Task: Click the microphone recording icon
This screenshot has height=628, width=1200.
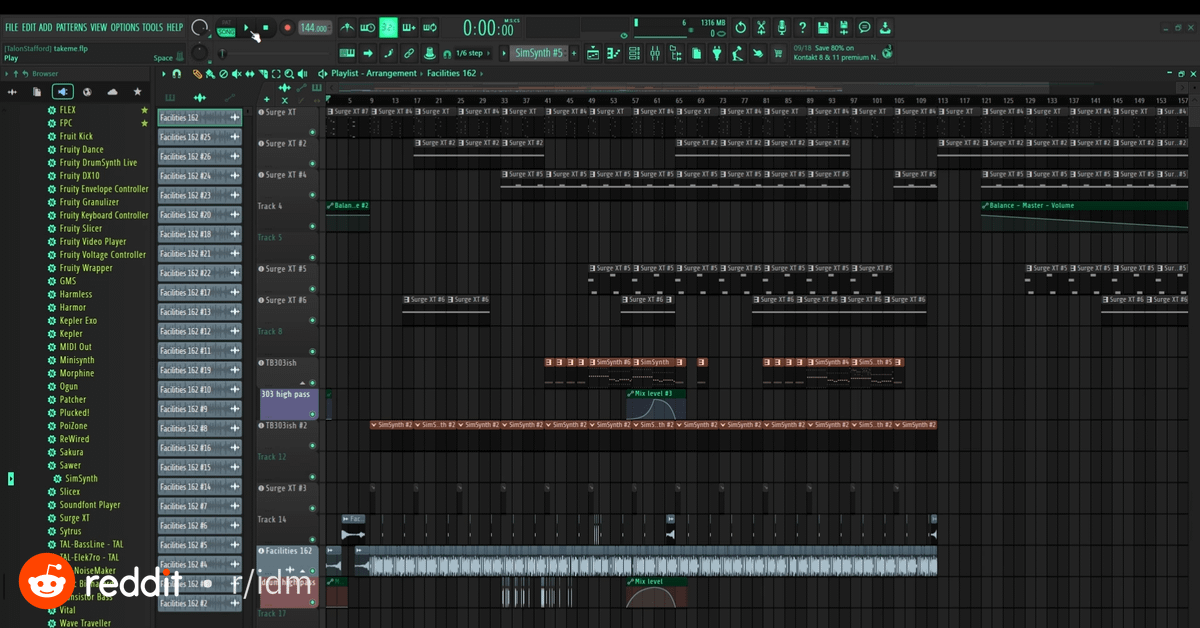Action: tap(781, 28)
